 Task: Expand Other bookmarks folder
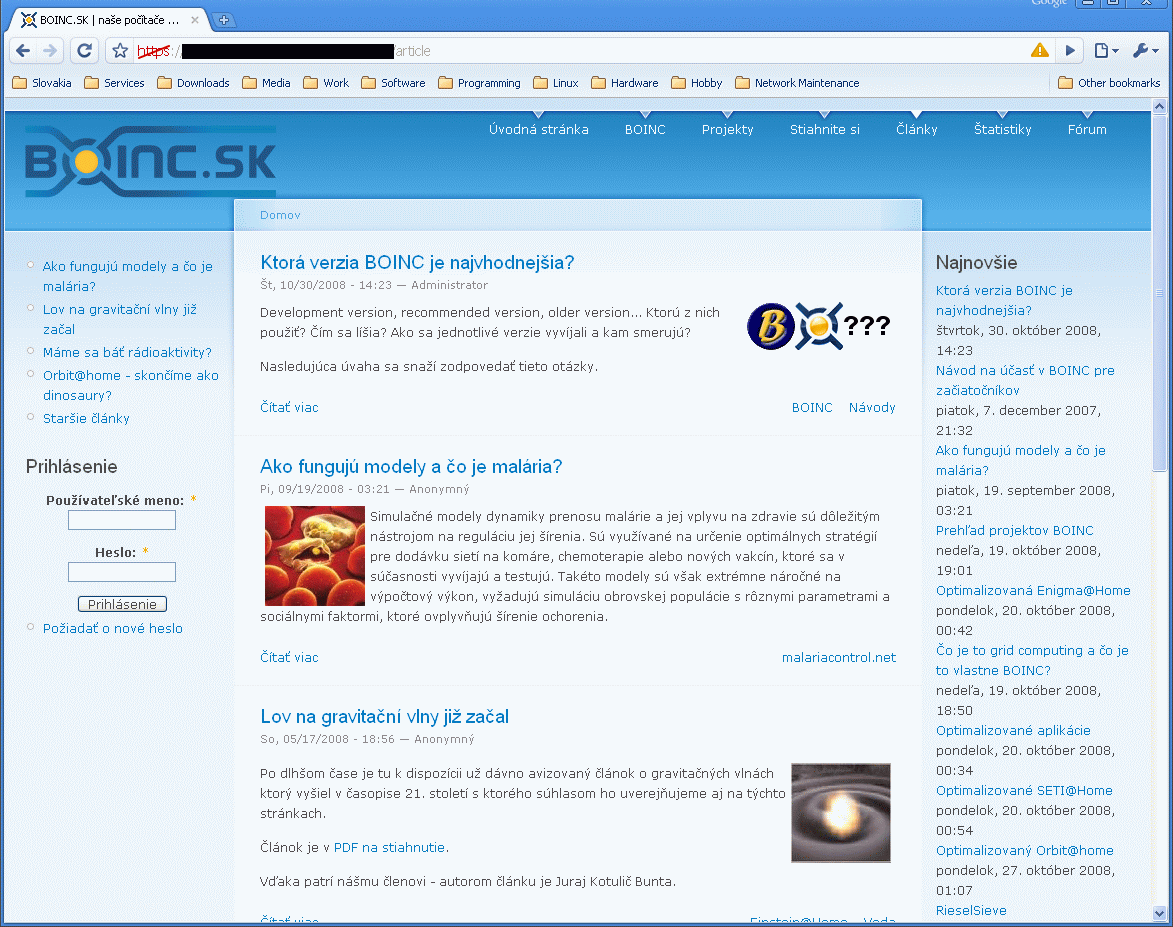click(x=1109, y=83)
